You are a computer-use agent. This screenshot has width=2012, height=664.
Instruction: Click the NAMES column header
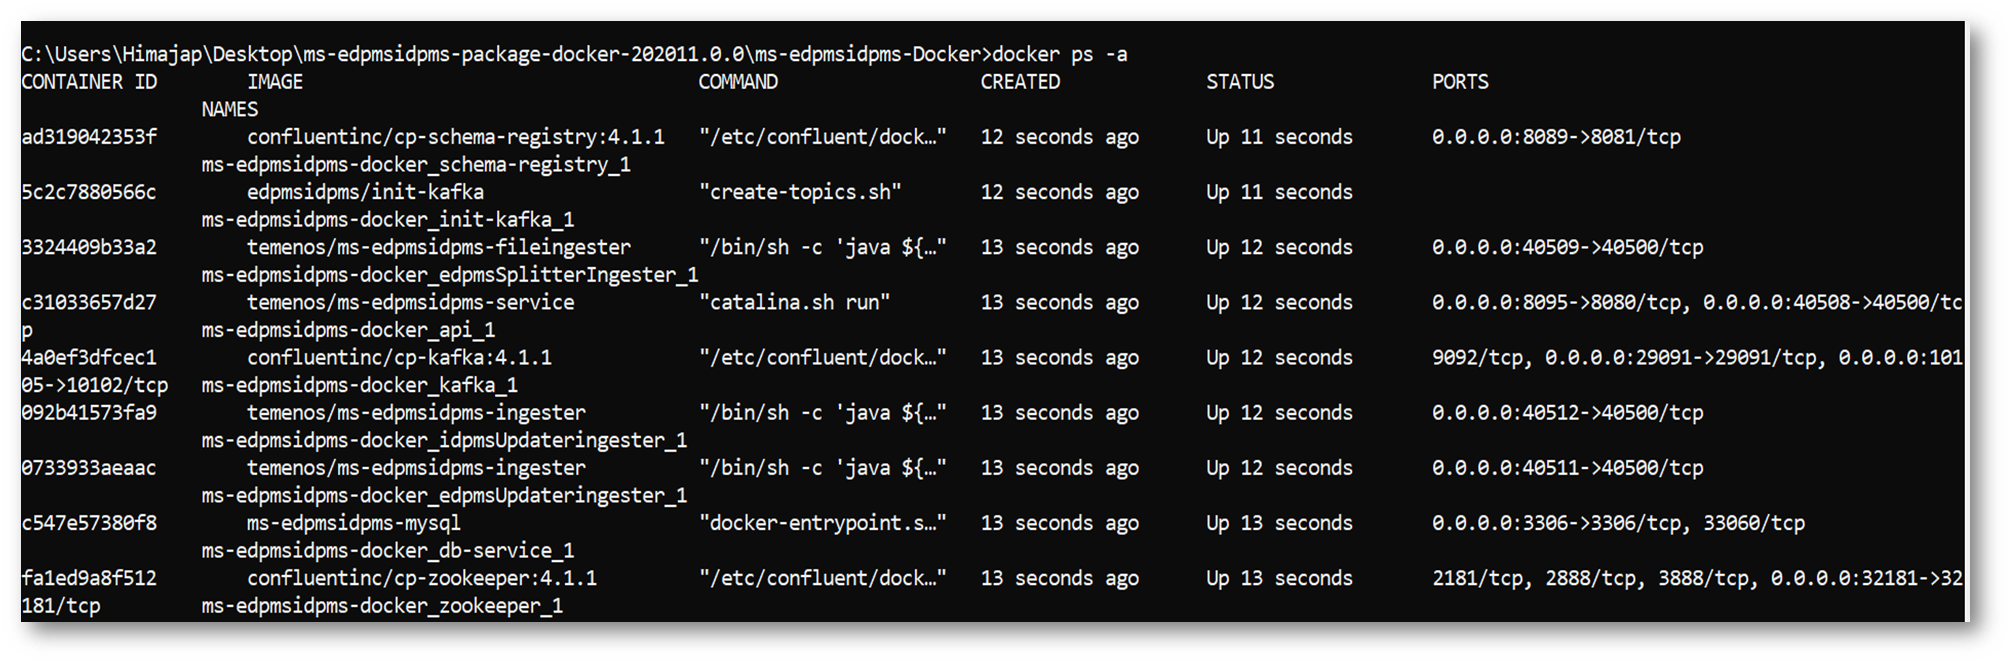(x=230, y=109)
